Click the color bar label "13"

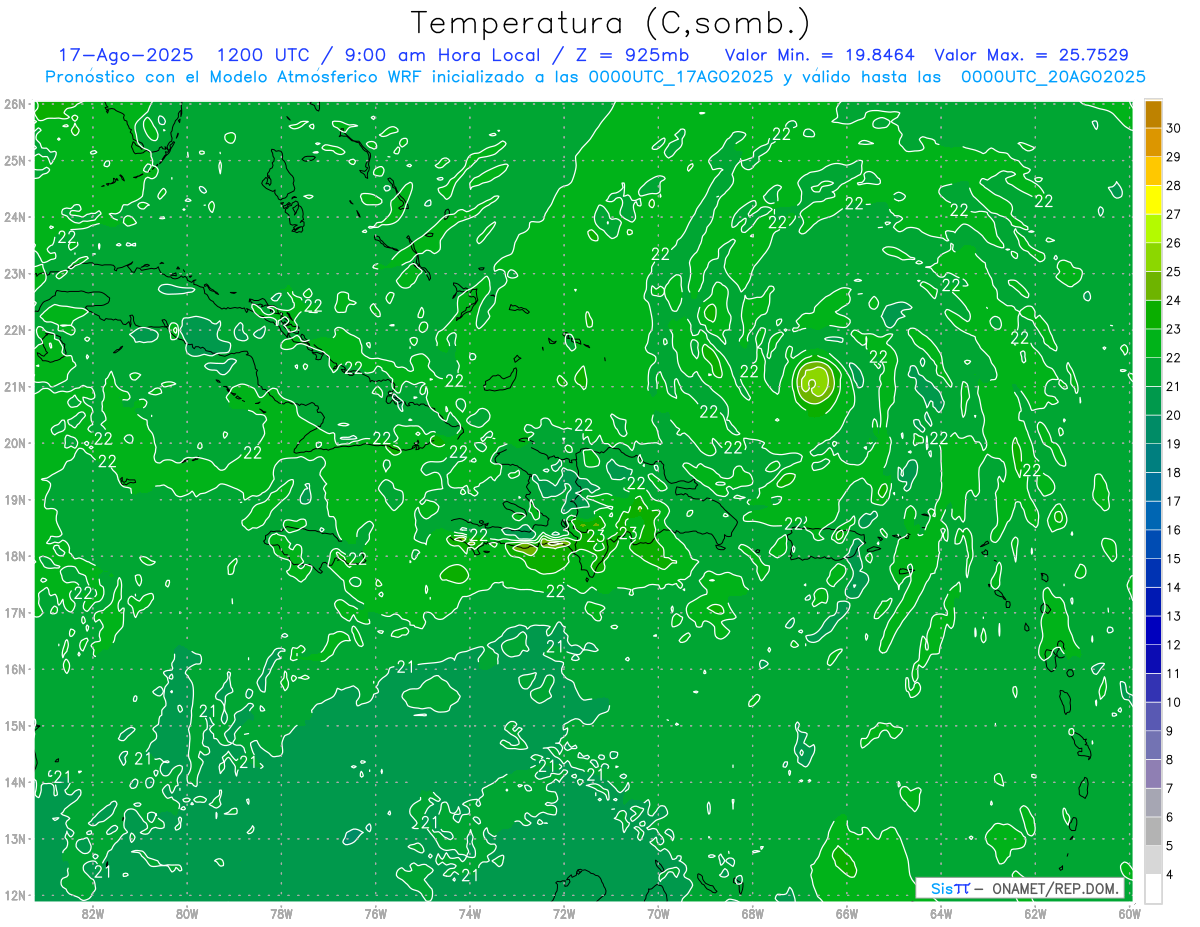pyautogui.click(x=1174, y=616)
